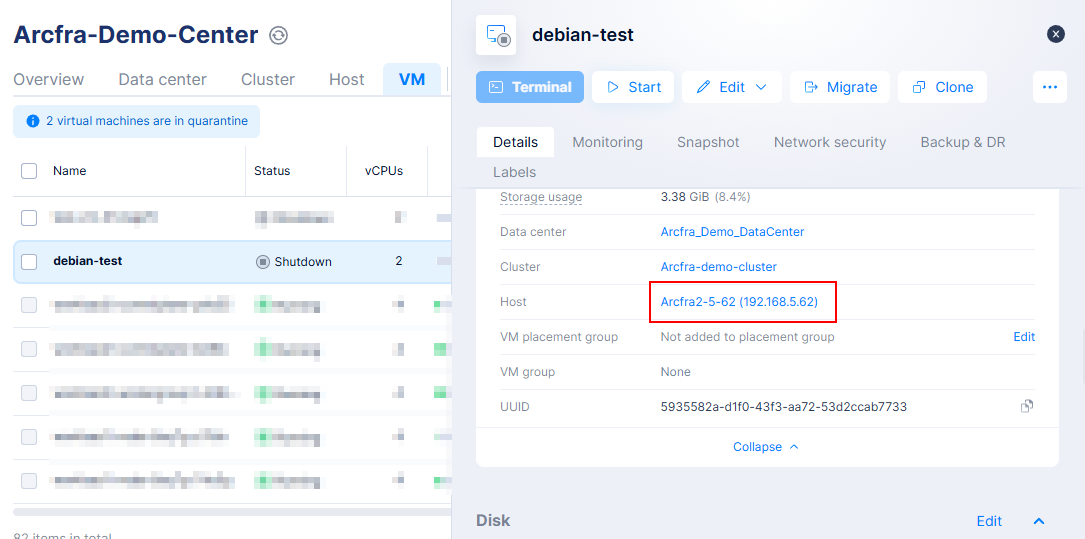
Task: Collapse the Disk section with chevron
Action: click(x=1038, y=521)
